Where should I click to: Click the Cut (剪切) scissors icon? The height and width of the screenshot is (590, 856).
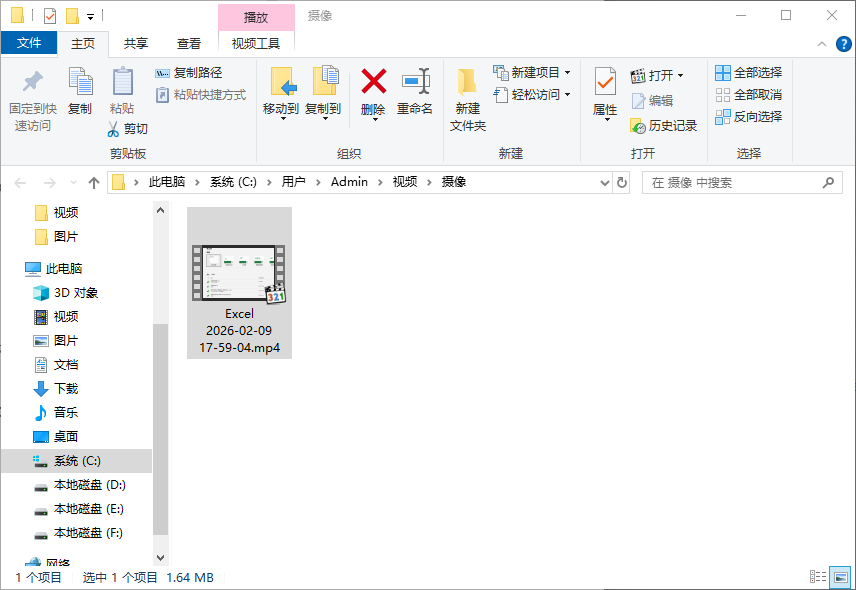coord(116,129)
